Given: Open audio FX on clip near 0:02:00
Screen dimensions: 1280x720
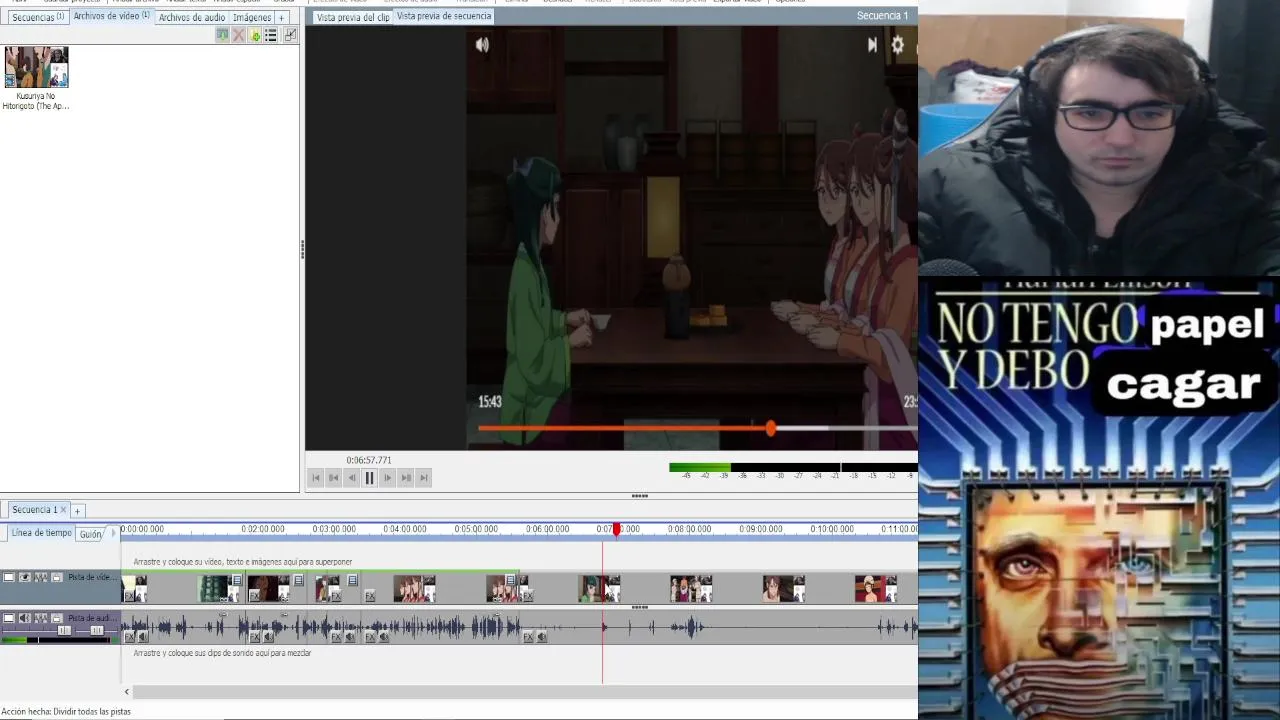Looking at the screenshot, I should 254,636.
